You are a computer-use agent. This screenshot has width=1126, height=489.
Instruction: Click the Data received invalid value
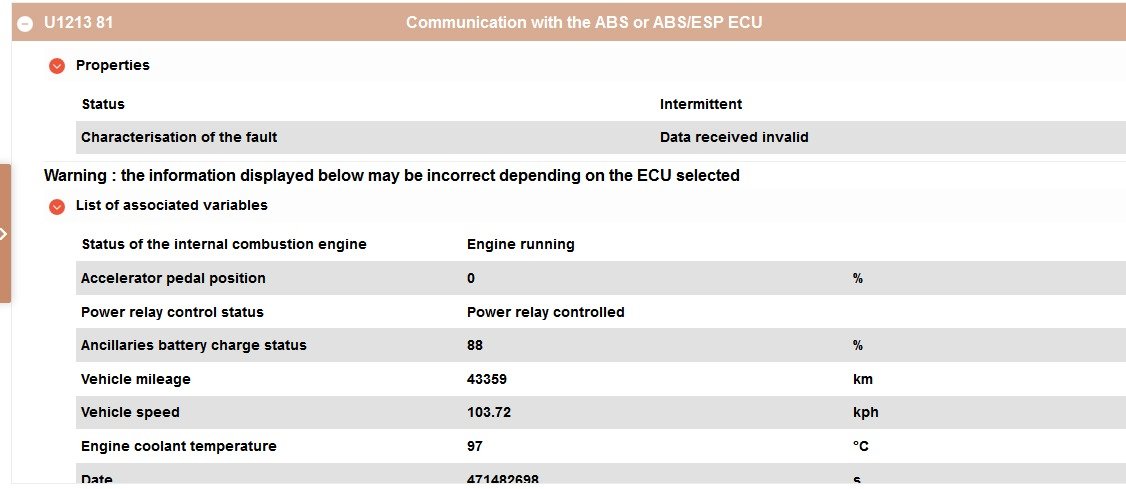pos(734,137)
